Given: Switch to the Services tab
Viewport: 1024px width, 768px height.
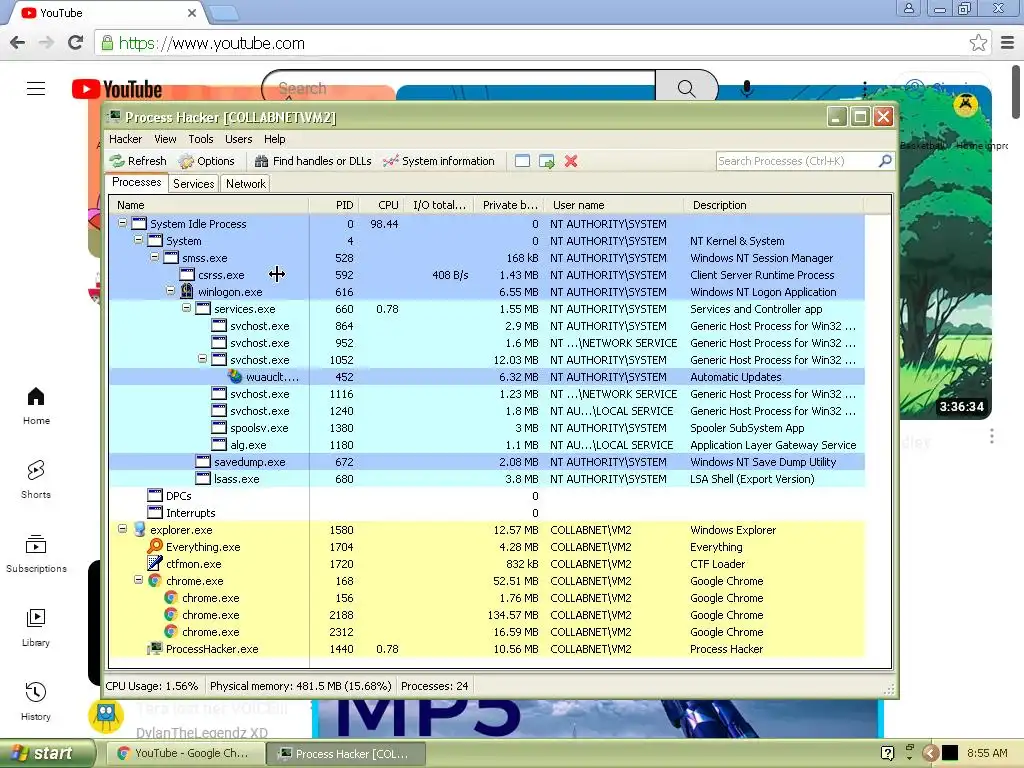Looking at the screenshot, I should pos(193,184).
